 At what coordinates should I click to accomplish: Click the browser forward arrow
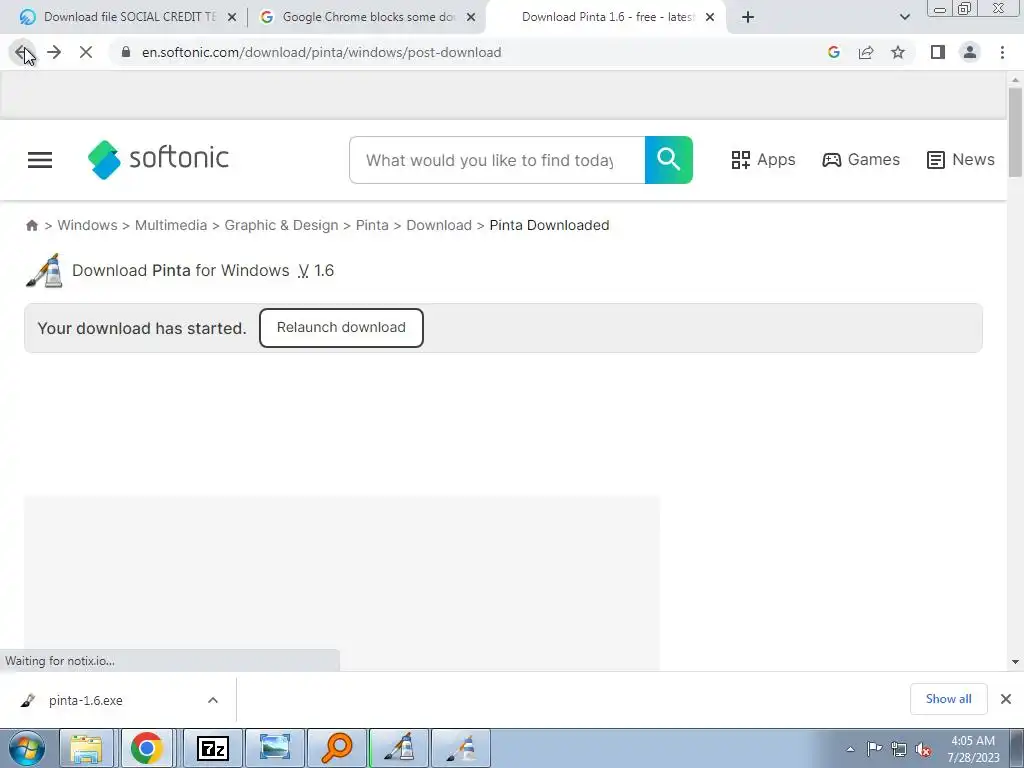coord(54,52)
